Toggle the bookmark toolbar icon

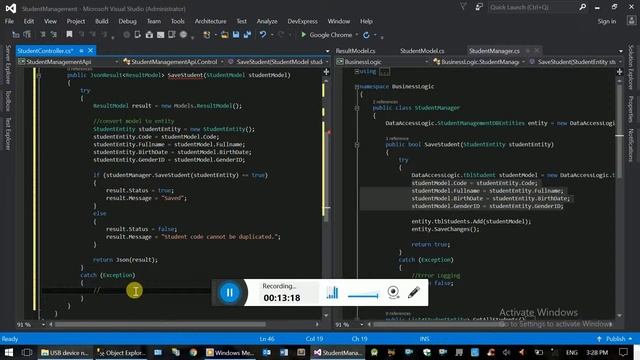coord(69,35)
